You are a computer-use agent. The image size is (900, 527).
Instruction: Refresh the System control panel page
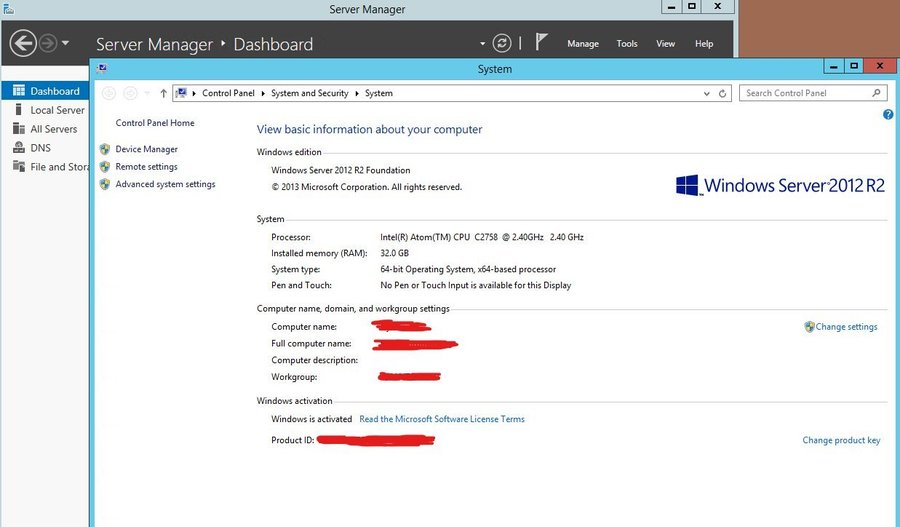coord(722,93)
